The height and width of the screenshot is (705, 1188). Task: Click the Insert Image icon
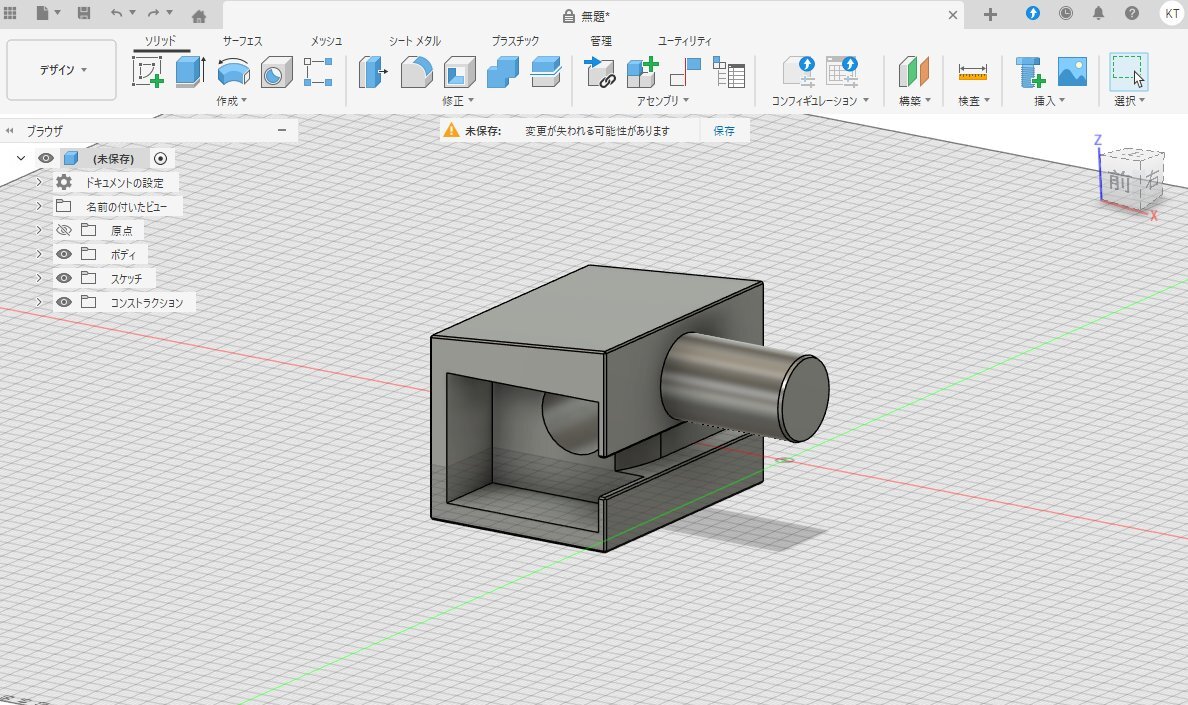1072,72
